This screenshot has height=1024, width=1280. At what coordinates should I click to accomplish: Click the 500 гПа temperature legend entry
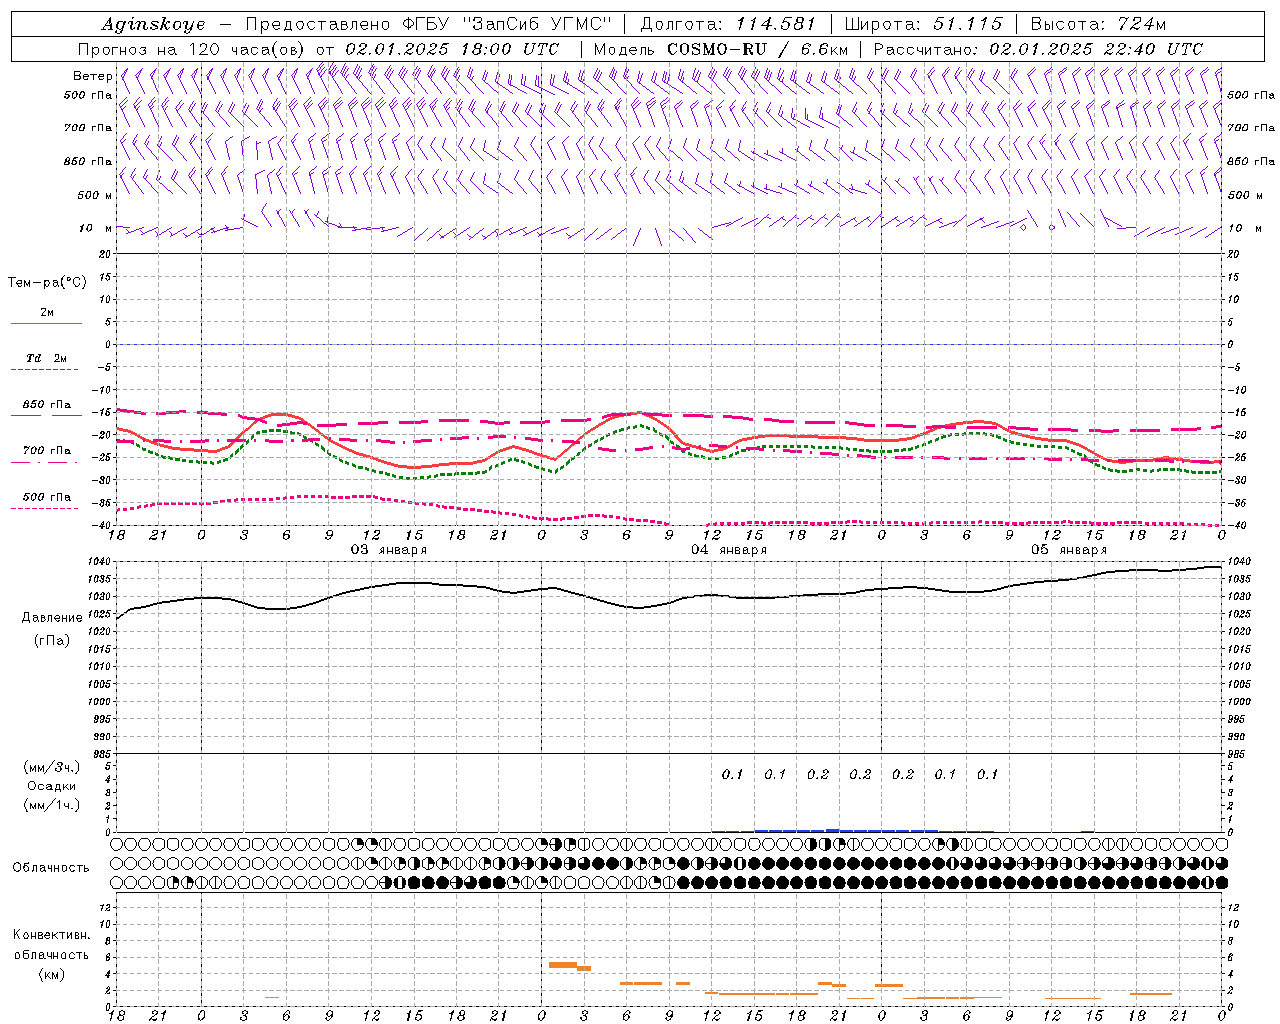46,497
